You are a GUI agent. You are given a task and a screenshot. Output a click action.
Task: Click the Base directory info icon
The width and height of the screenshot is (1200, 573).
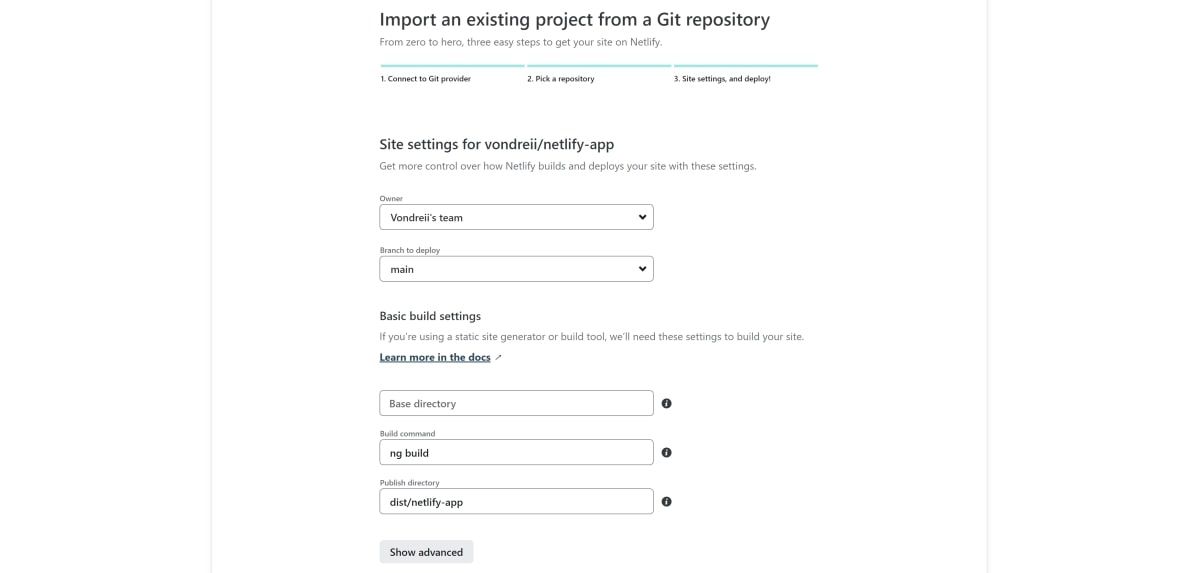coord(667,404)
